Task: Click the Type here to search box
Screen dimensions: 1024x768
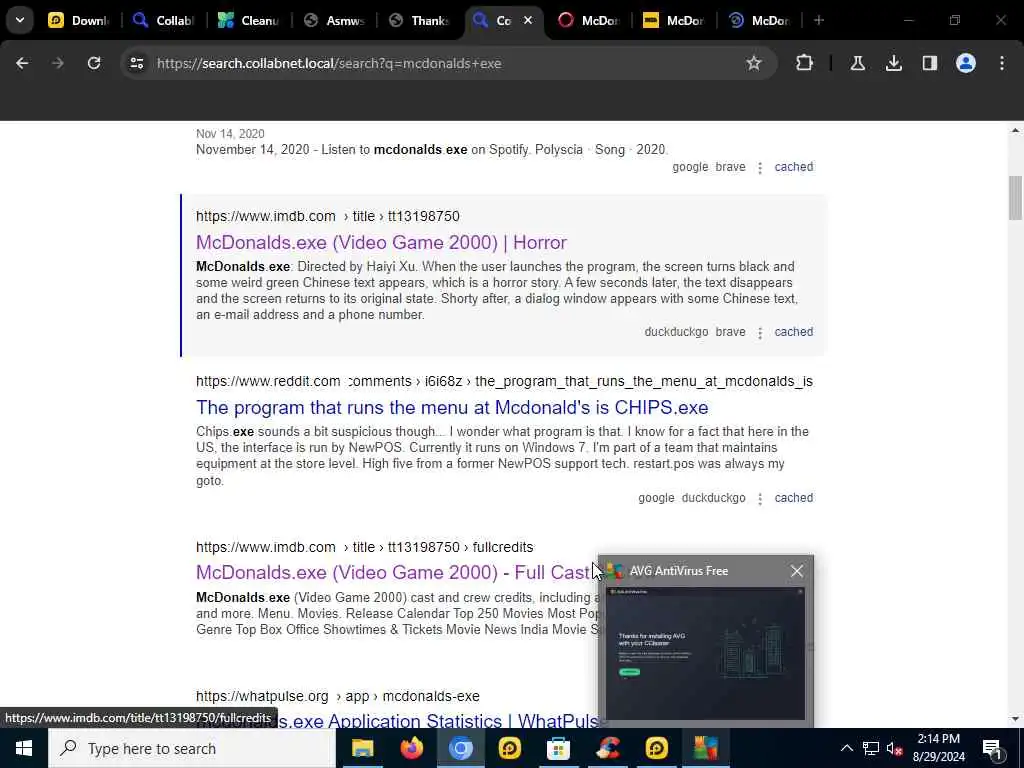Action: point(191,748)
